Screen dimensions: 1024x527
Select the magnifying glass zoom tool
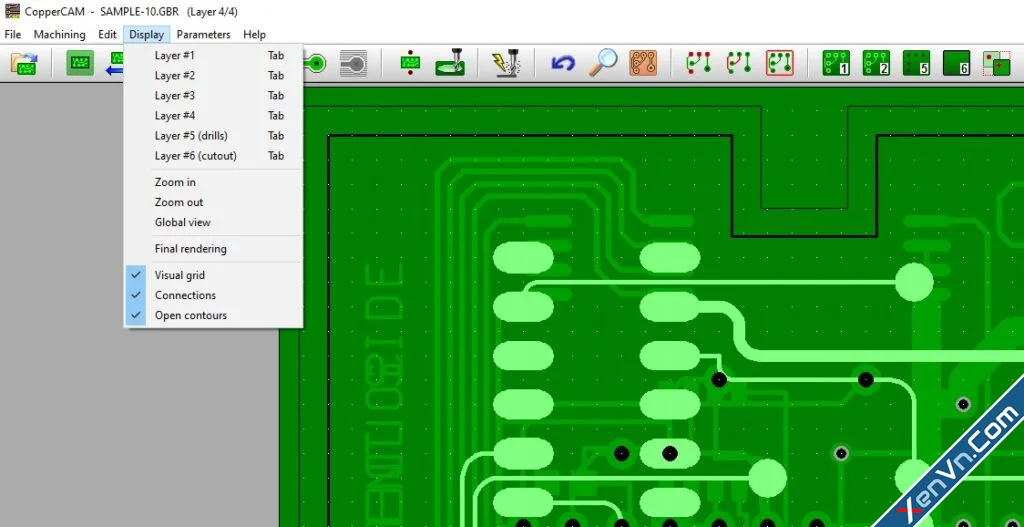click(x=603, y=63)
